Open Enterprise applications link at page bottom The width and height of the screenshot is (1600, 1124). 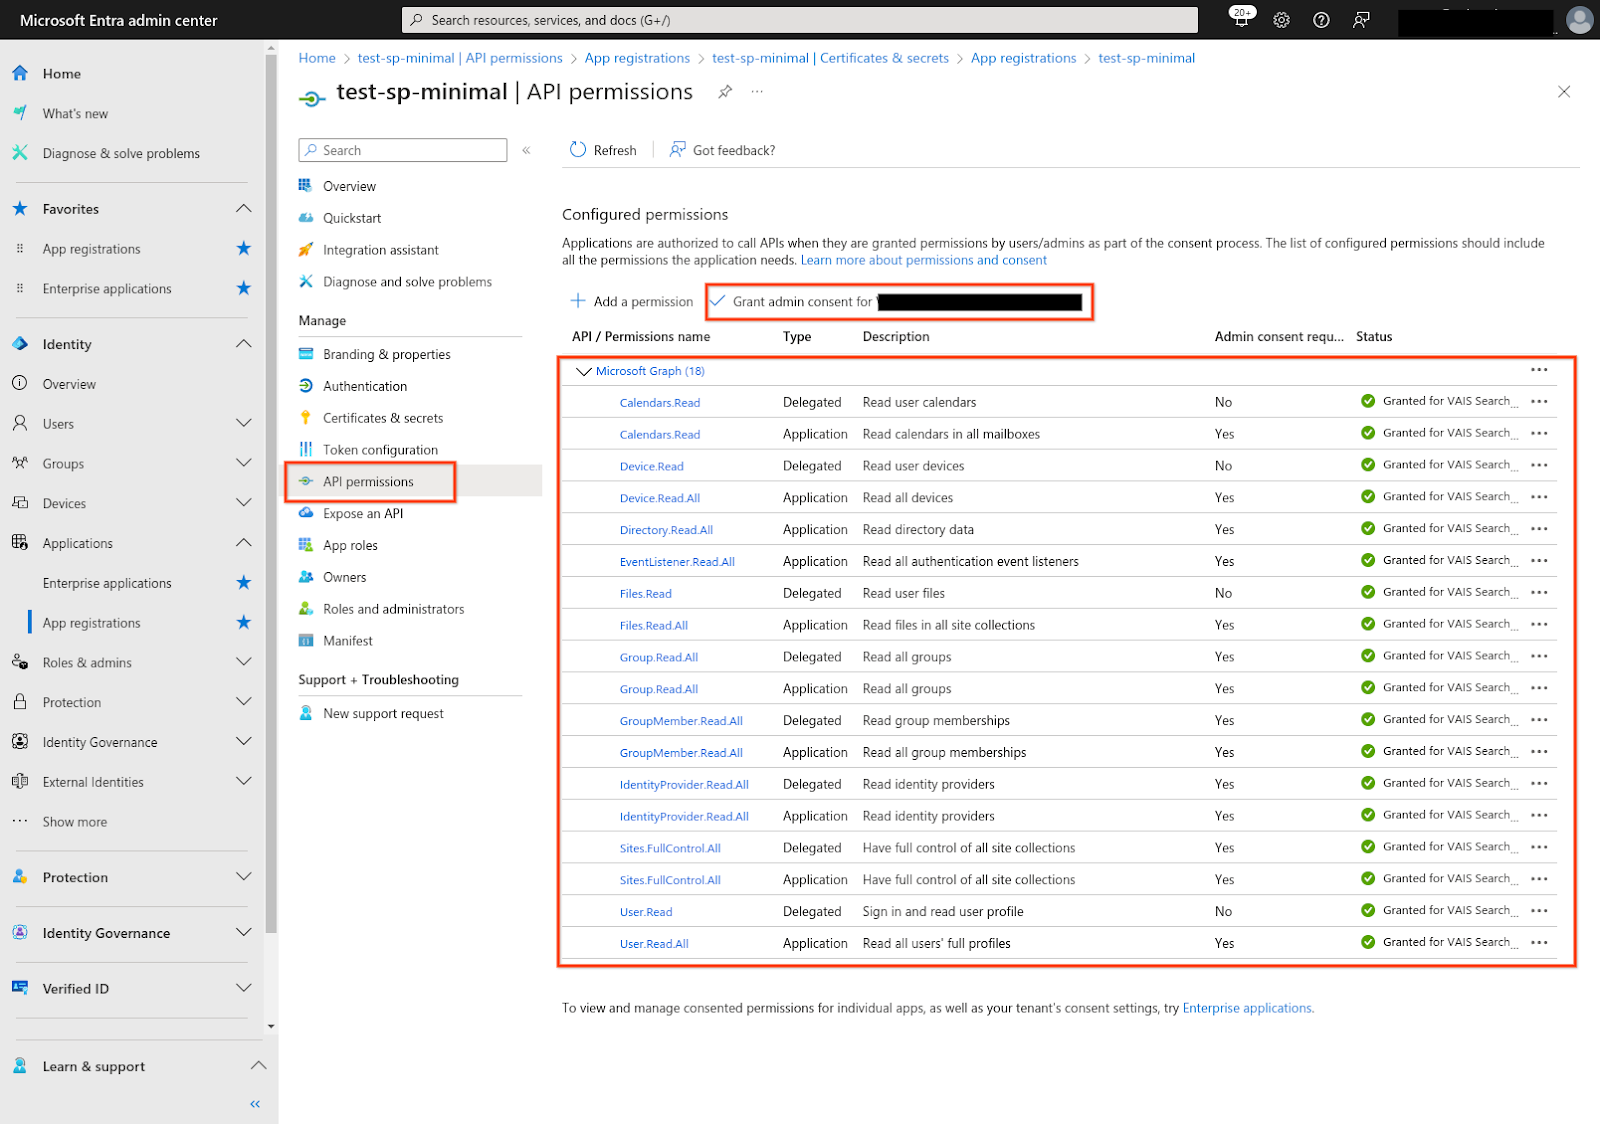pyautogui.click(x=1248, y=1008)
